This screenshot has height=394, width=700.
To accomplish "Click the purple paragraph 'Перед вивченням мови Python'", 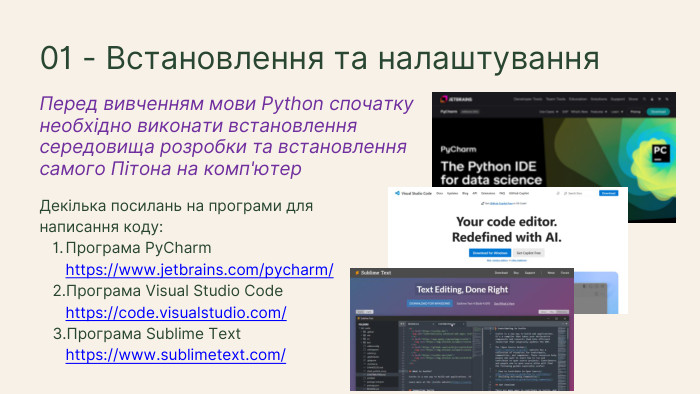I will pyautogui.click(x=226, y=136).
